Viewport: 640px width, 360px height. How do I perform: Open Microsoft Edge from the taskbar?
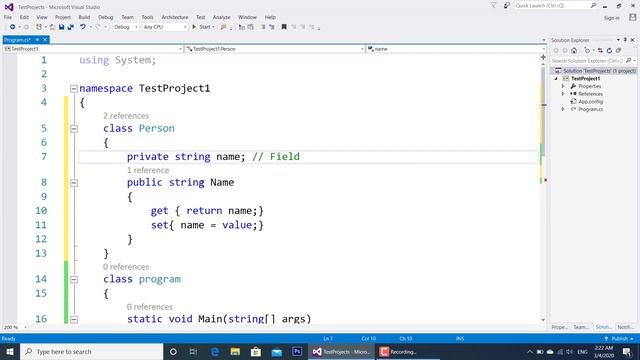click(215, 351)
